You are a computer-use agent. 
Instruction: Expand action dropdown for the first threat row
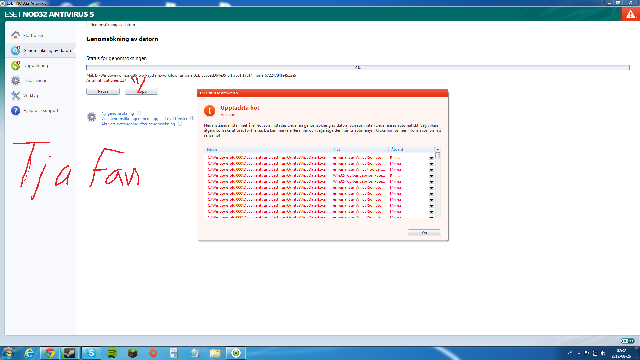[x=431, y=158]
